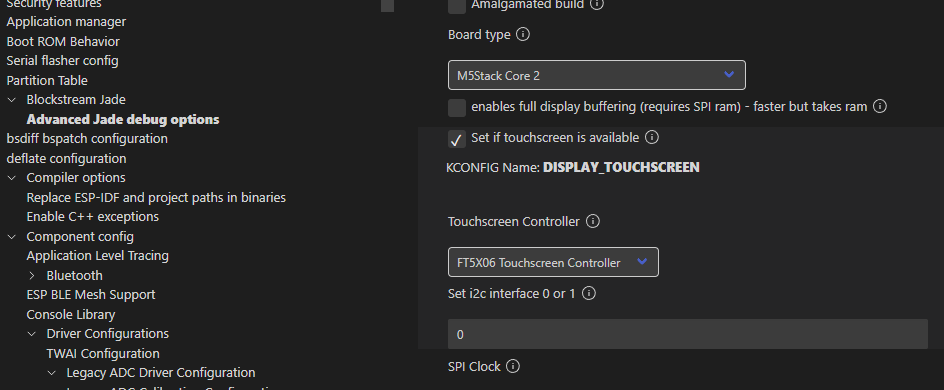The width and height of the screenshot is (944, 390).
Task: Uncheck Set if touchscreen is available
Action: pyautogui.click(x=457, y=139)
